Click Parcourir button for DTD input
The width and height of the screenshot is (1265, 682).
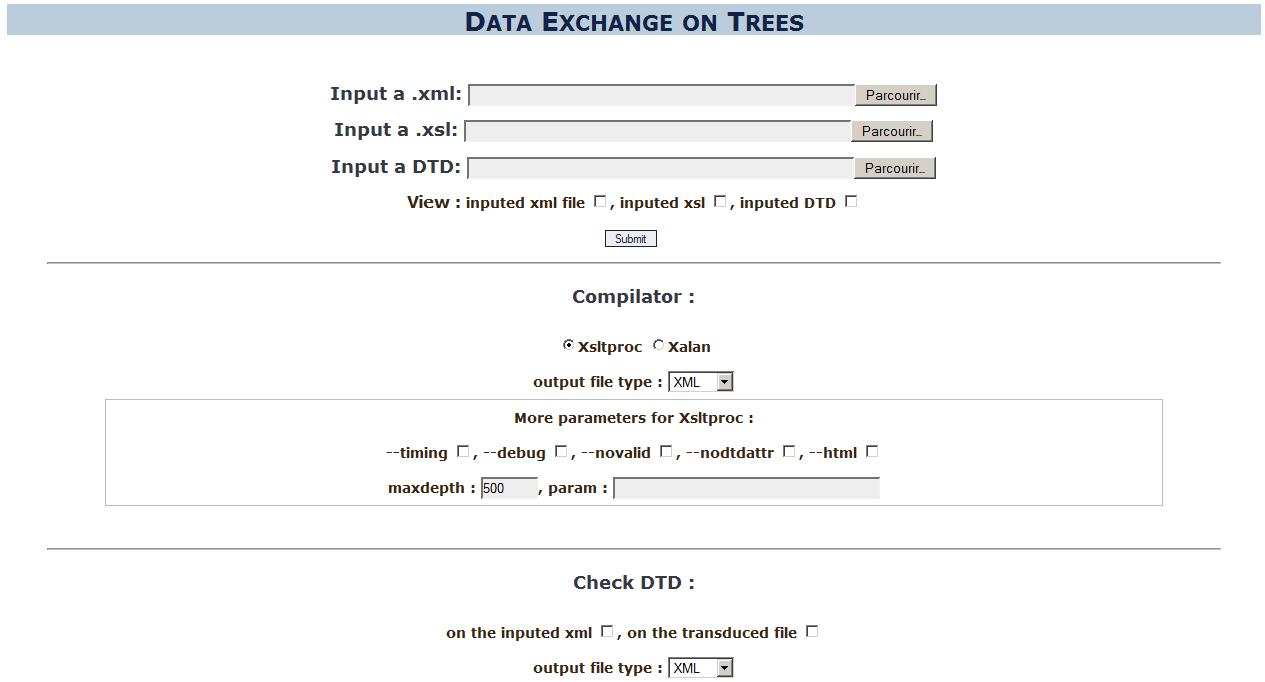[x=896, y=168]
